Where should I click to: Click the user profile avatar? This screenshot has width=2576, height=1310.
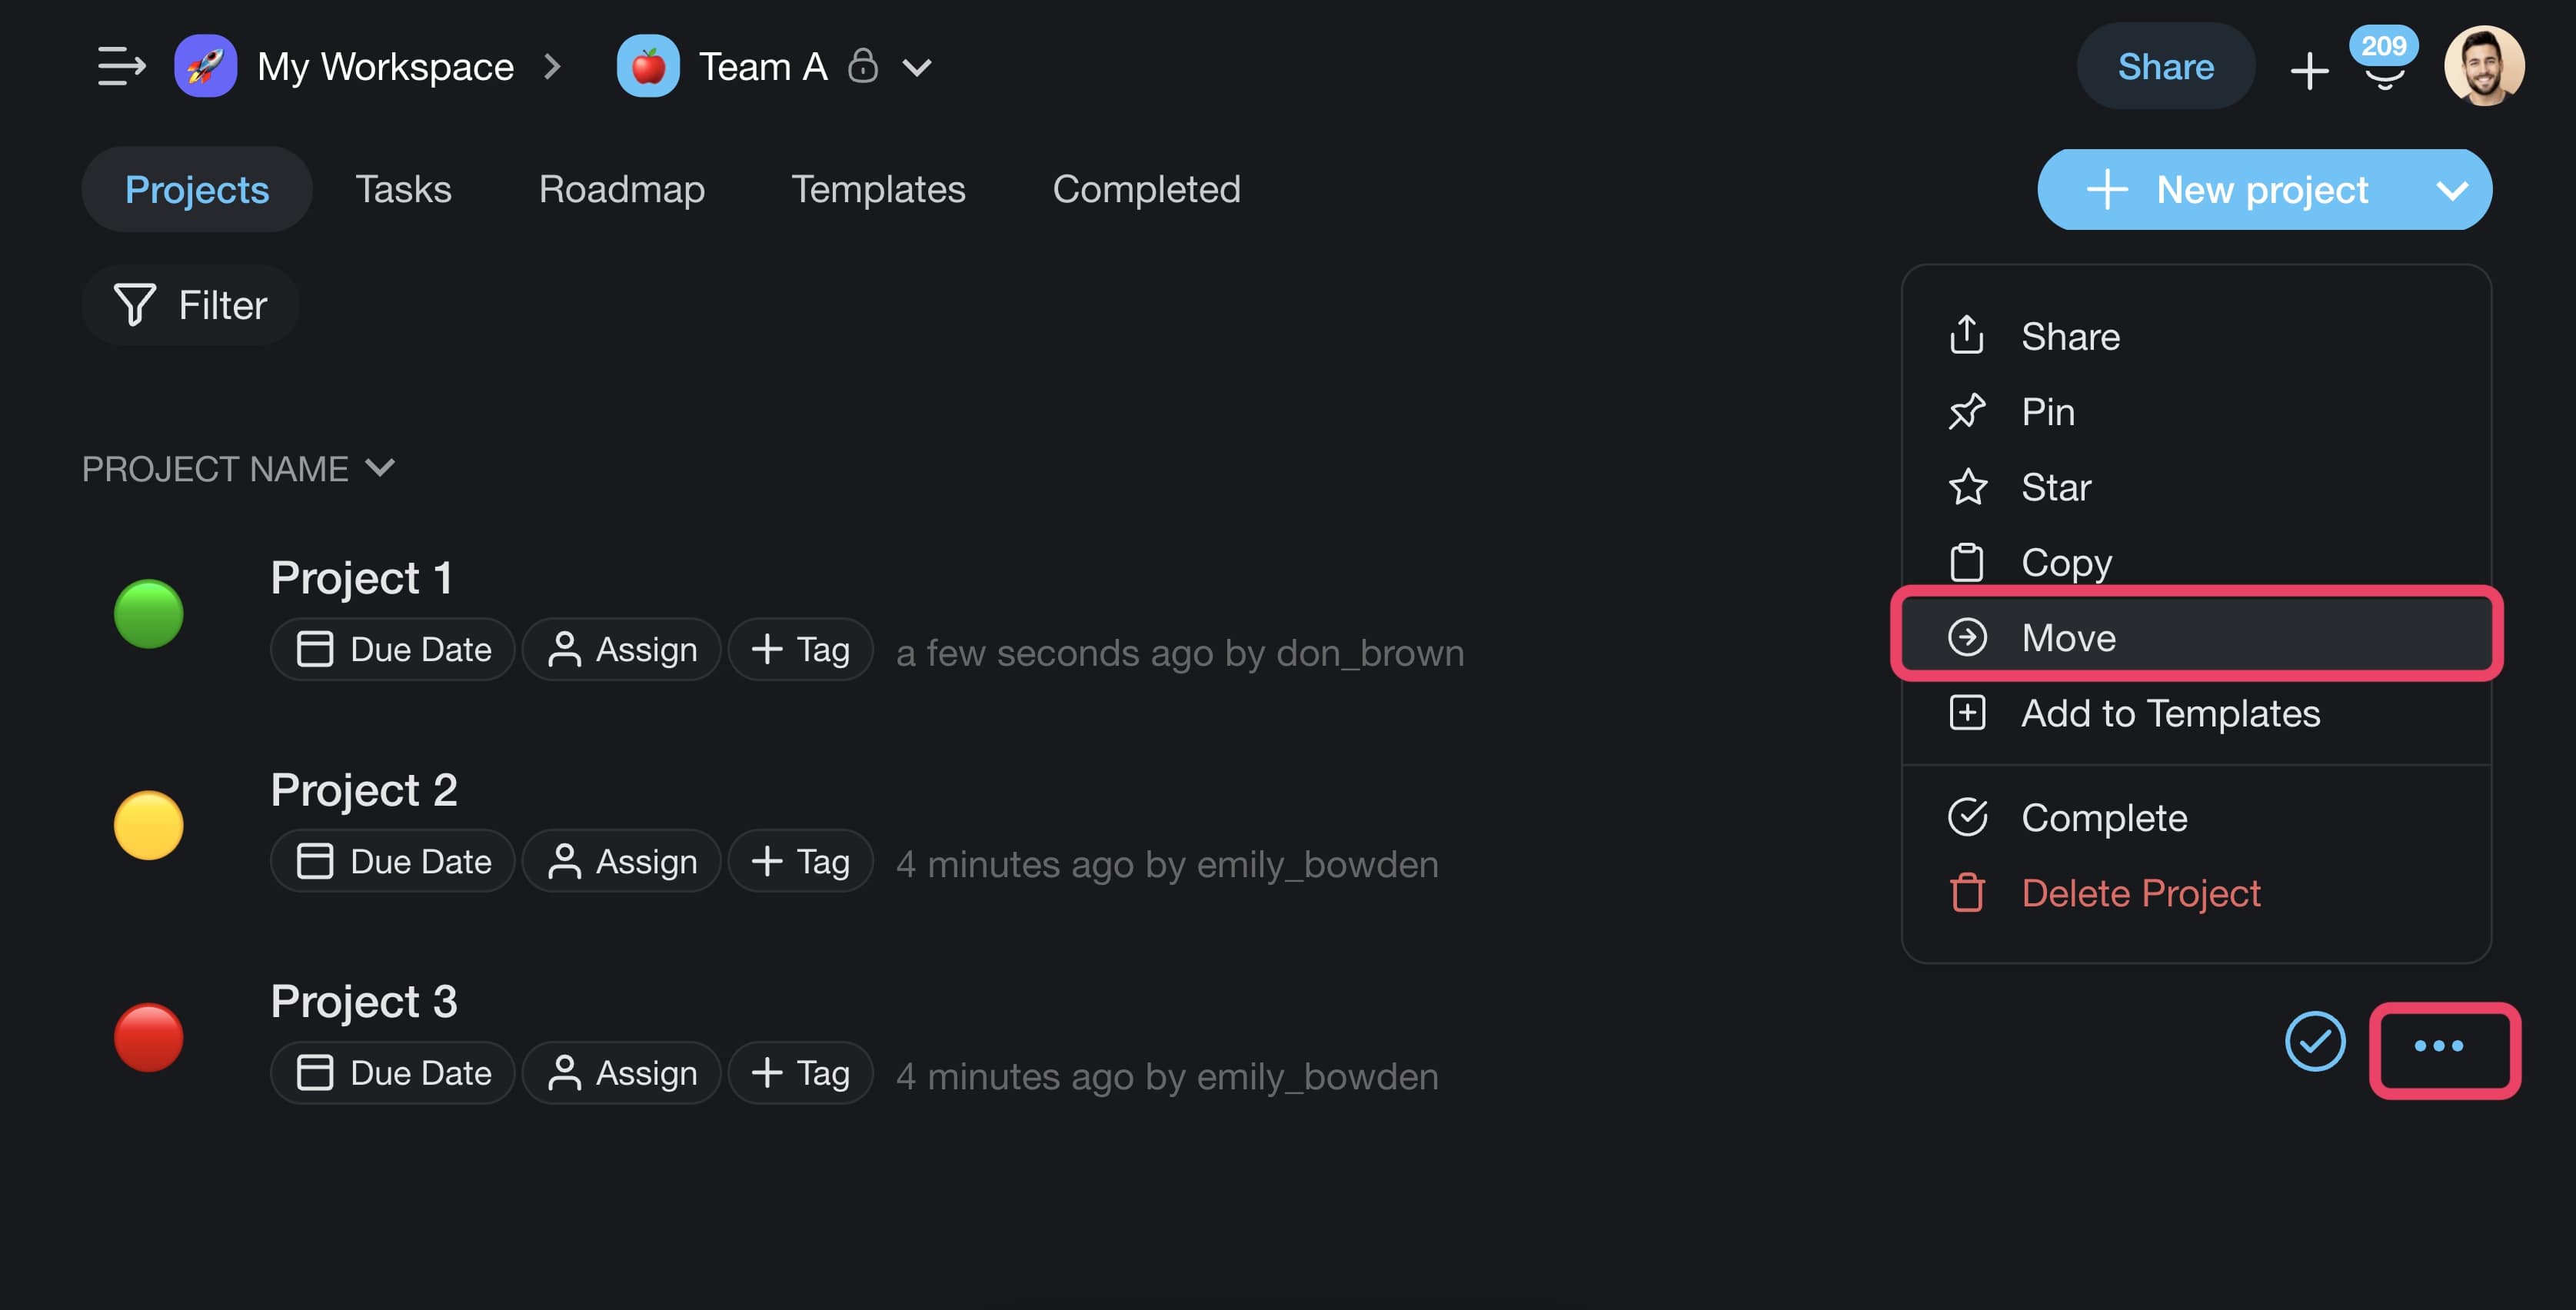tap(2483, 66)
